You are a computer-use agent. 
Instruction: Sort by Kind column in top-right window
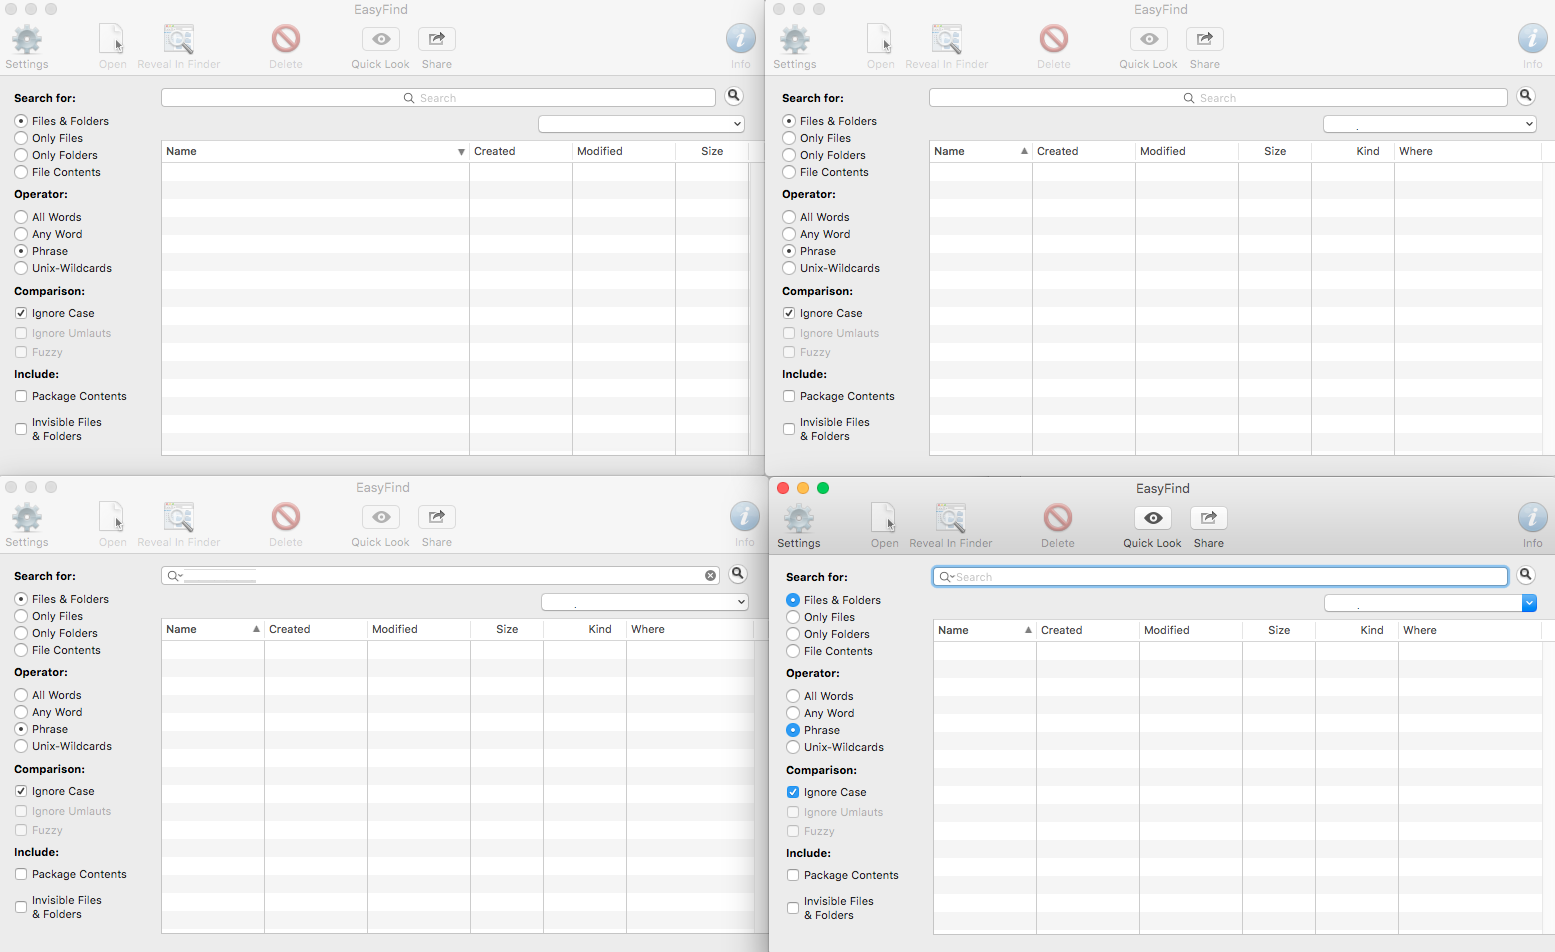pyautogui.click(x=1353, y=151)
